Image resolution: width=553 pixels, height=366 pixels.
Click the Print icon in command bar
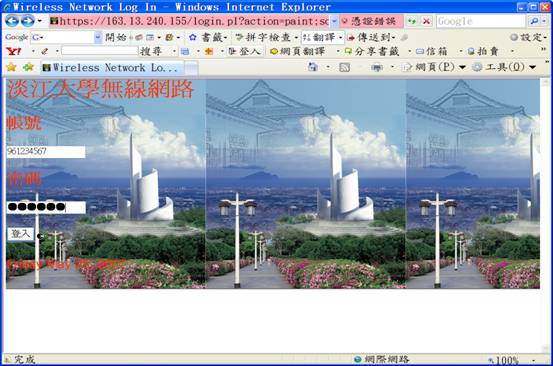coord(377,67)
